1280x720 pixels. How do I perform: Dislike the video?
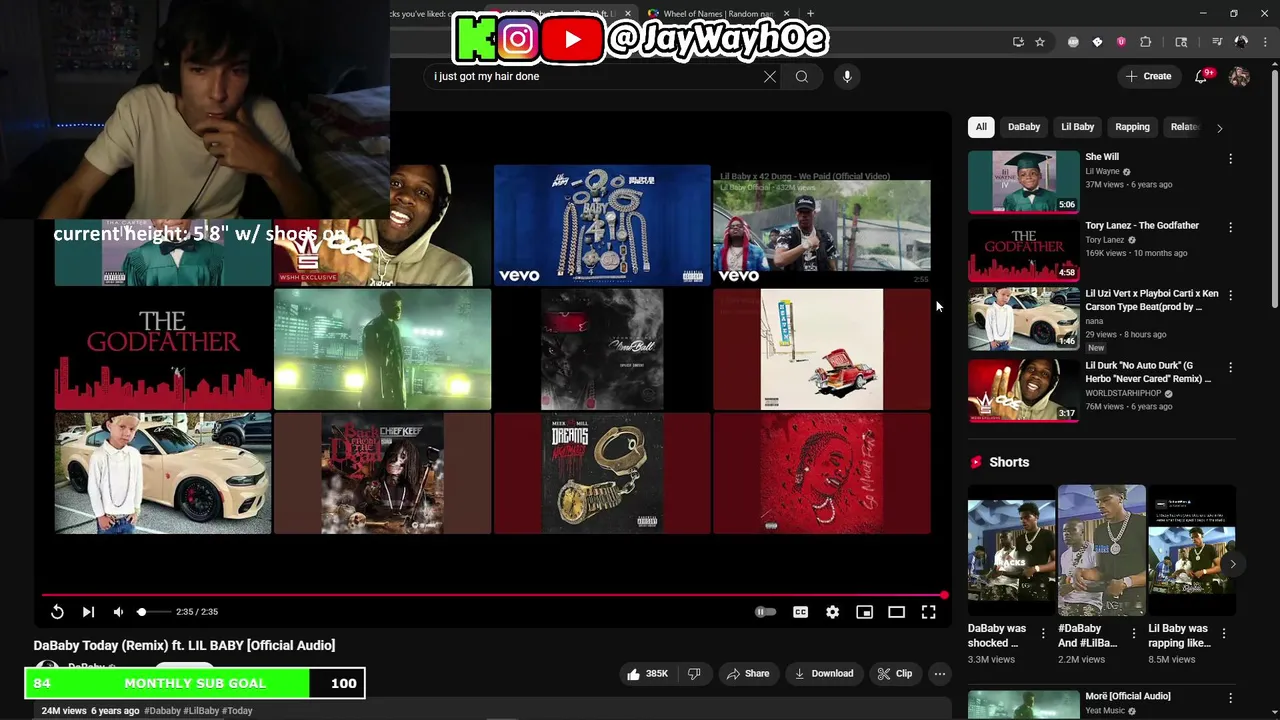(694, 674)
